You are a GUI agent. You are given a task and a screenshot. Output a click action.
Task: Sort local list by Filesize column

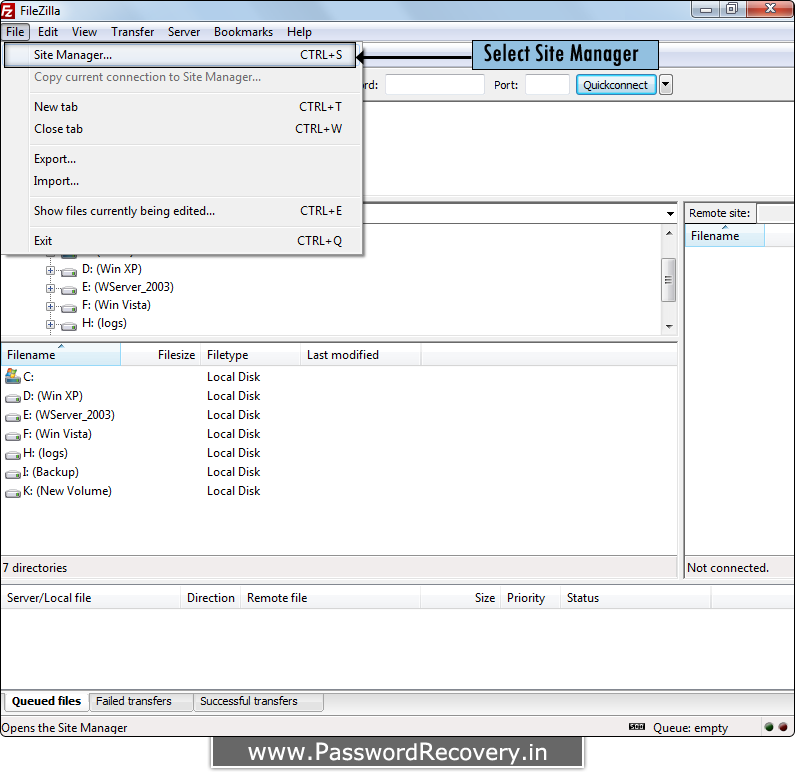pos(161,355)
